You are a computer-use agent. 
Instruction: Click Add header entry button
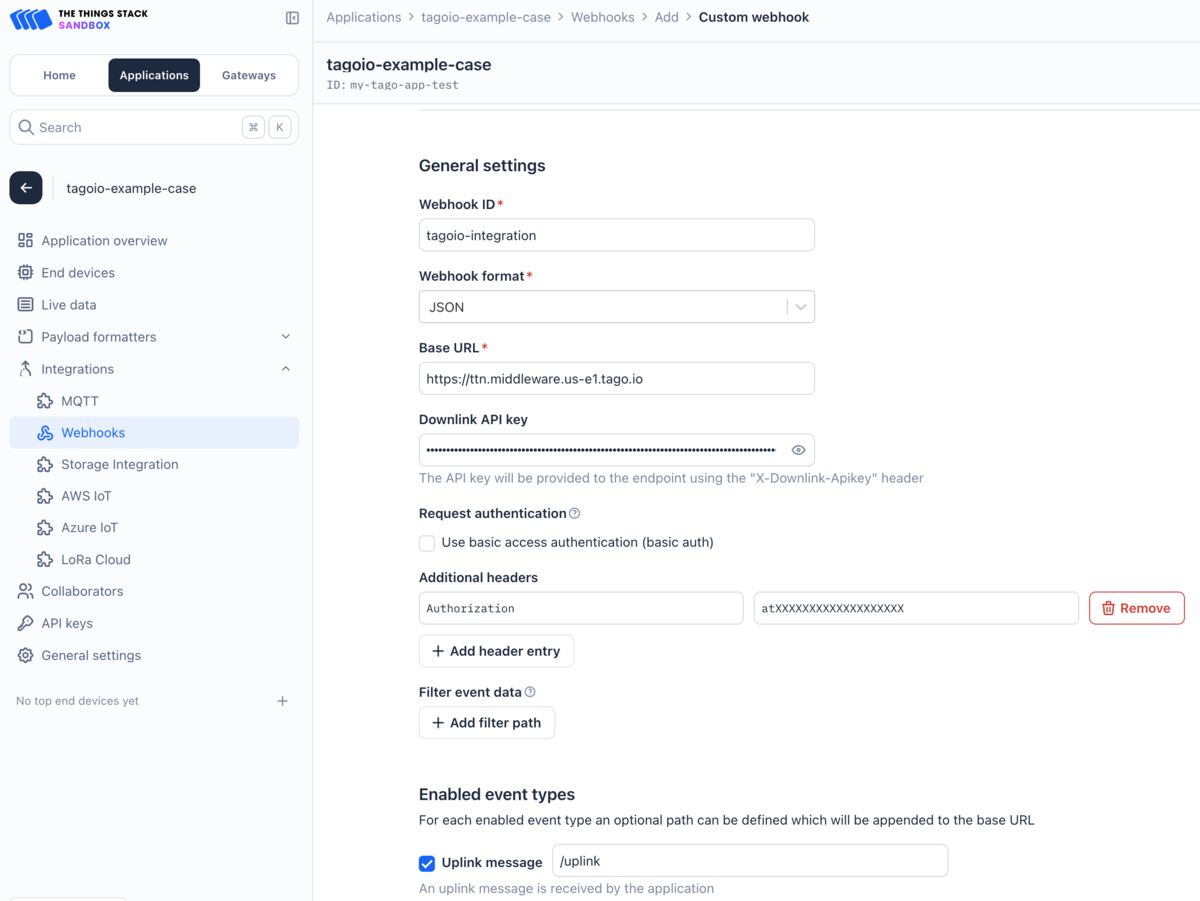(x=496, y=651)
